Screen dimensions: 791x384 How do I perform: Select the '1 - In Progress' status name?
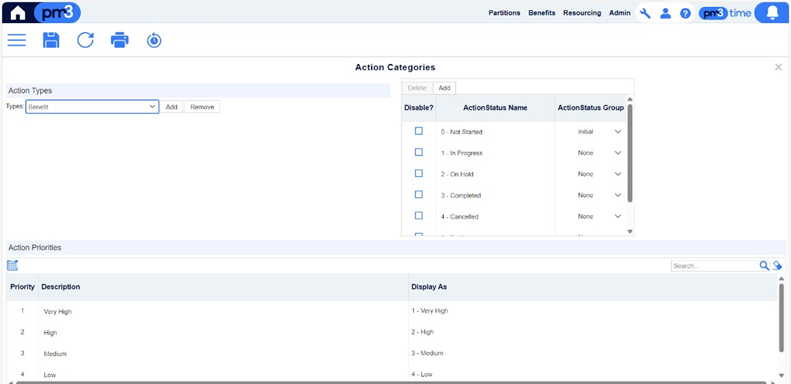tap(462, 153)
